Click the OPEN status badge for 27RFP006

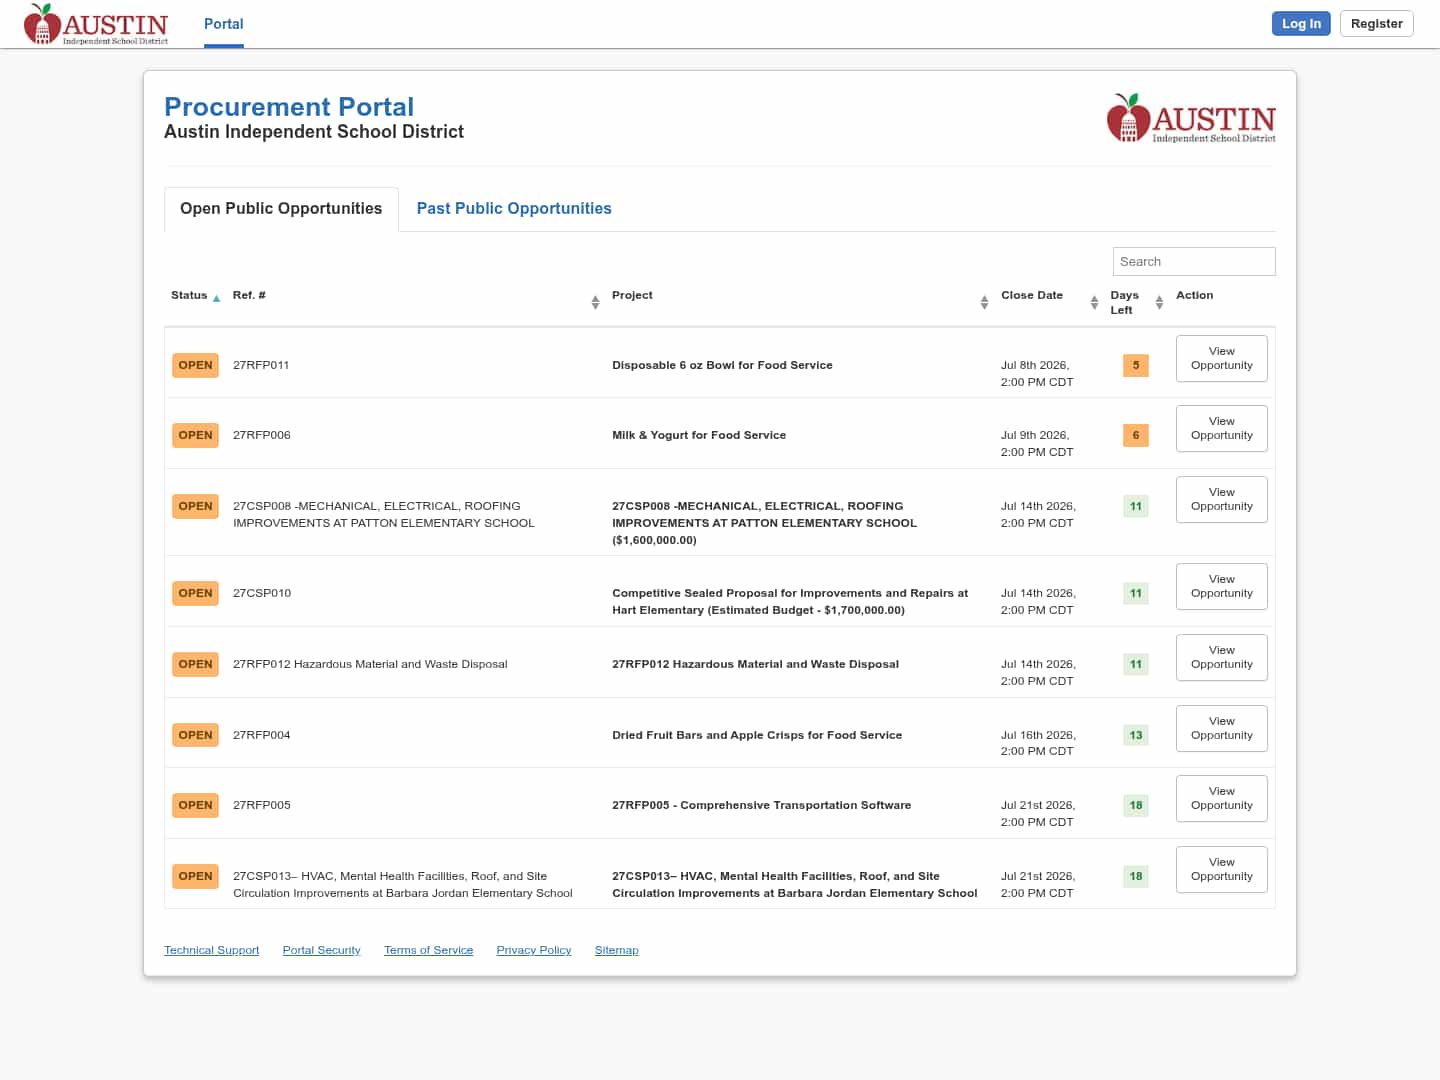pyautogui.click(x=195, y=435)
